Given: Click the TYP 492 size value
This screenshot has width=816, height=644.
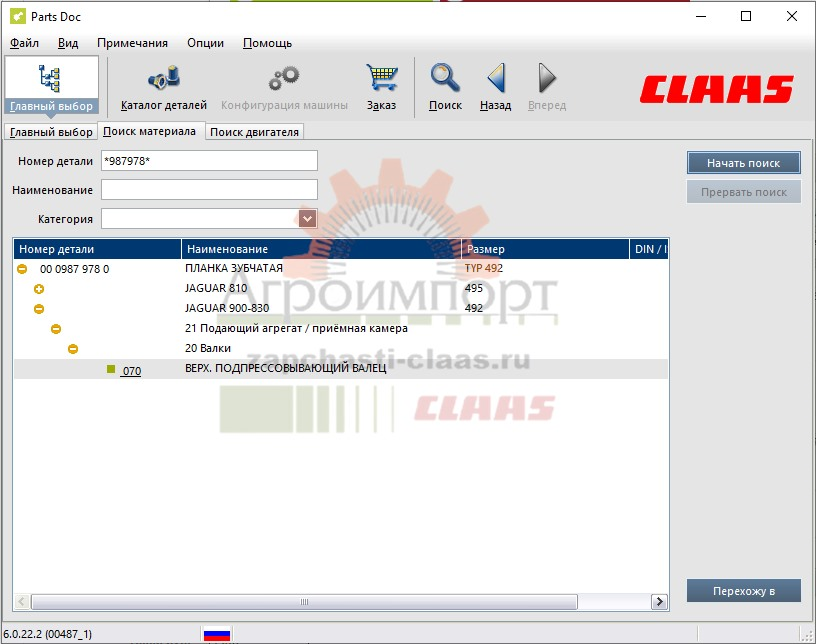Looking at the screenshot, I should pos(484,268).
